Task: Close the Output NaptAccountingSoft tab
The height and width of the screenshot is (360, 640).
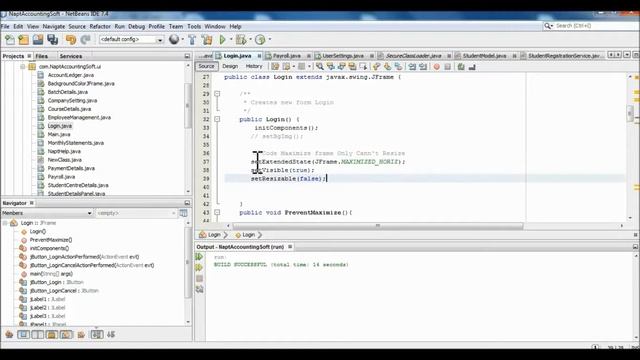Action: (290, 247)
